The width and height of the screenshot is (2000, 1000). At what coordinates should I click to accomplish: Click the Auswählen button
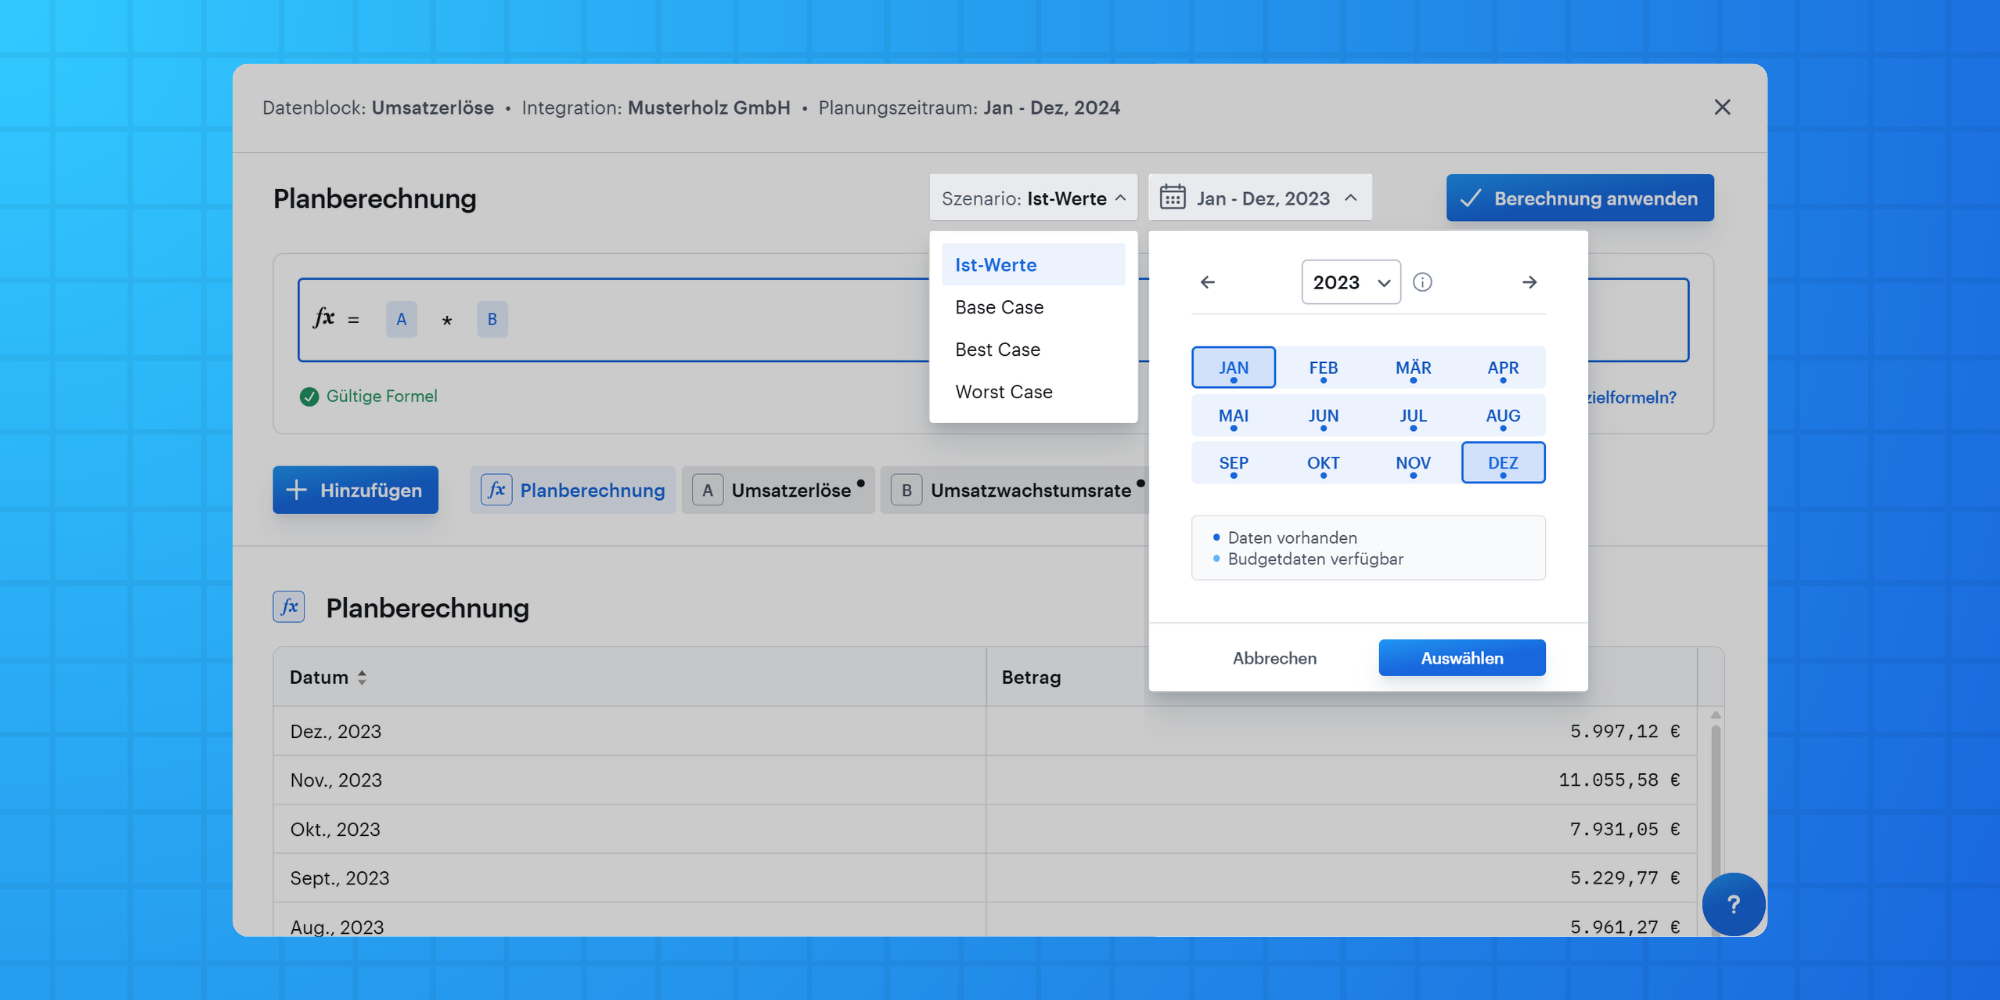click(x=1462, y=658)
